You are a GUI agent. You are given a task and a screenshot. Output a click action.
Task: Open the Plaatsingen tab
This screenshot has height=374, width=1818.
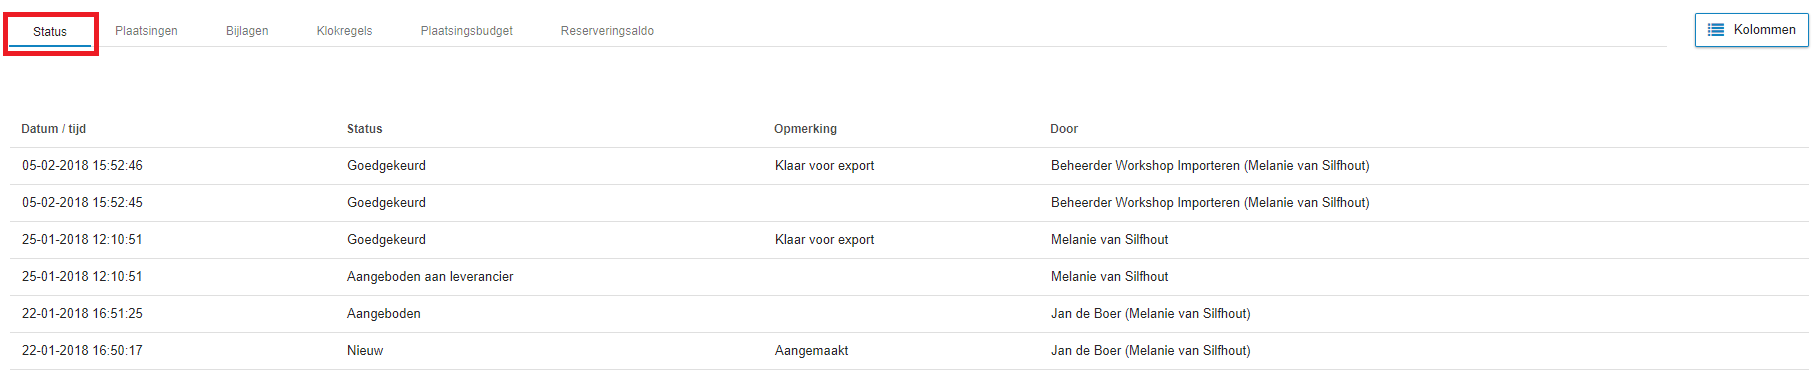click(146, 31)
